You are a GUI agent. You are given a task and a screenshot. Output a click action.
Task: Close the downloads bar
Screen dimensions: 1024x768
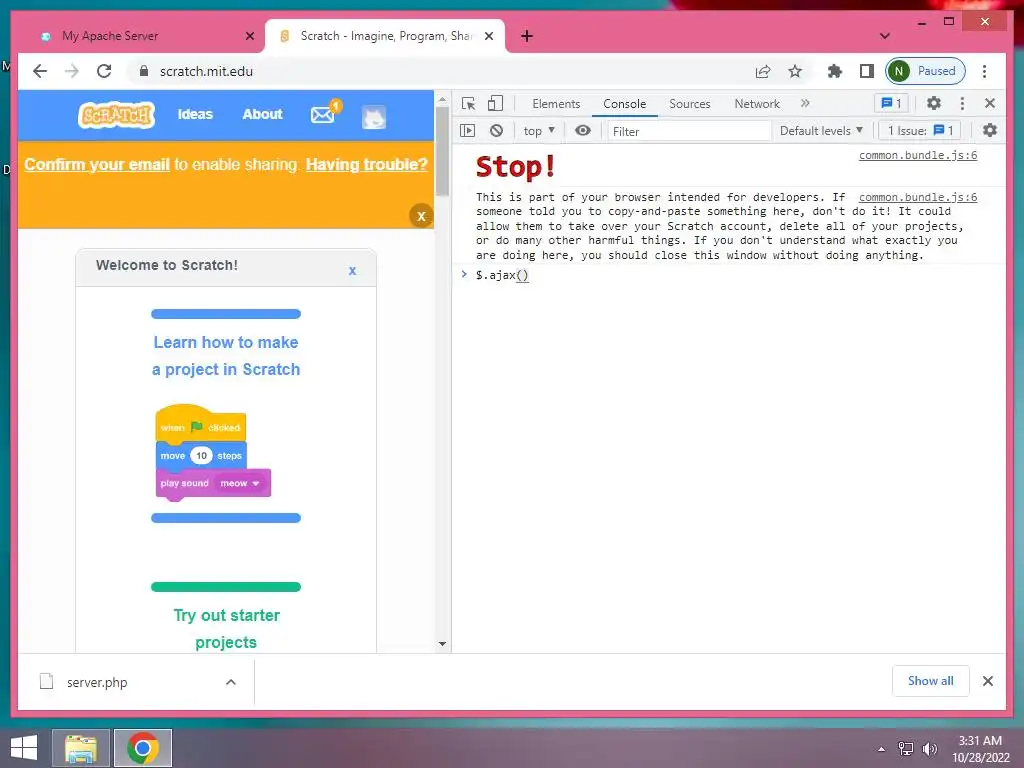(x=988, y=681)
